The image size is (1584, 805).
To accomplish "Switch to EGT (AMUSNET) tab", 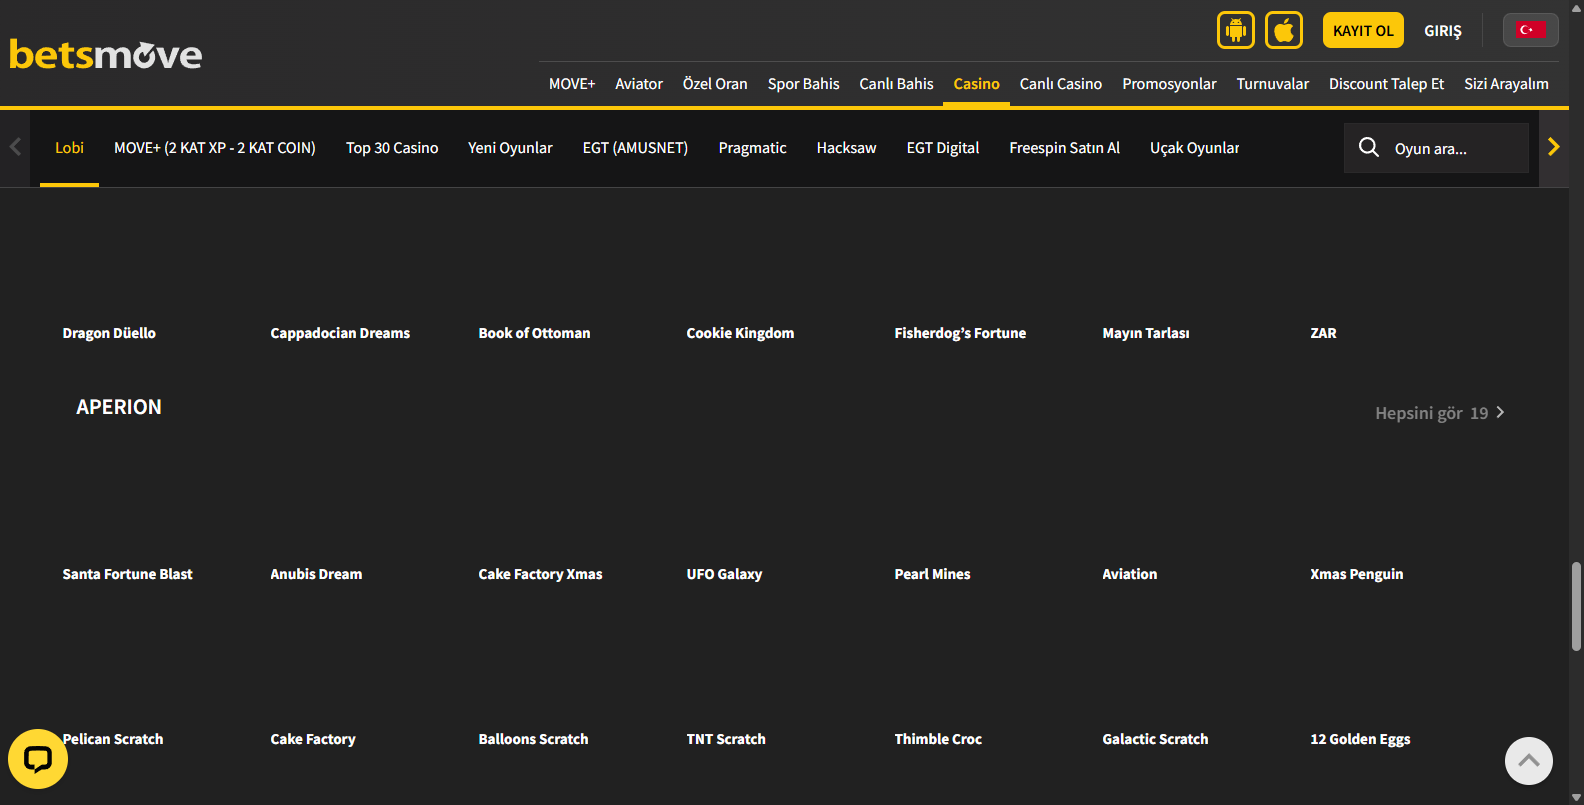I will [636, 148].
